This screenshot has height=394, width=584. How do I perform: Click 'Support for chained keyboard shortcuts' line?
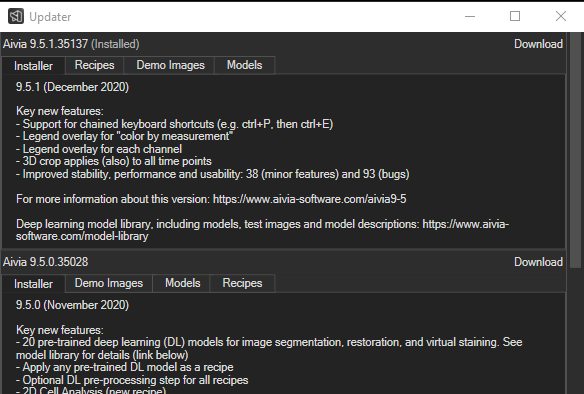(175, 124)
